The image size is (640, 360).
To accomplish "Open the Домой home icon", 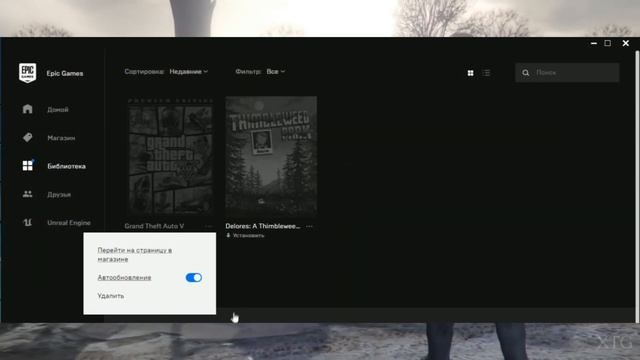I will (x=27, y=109).
